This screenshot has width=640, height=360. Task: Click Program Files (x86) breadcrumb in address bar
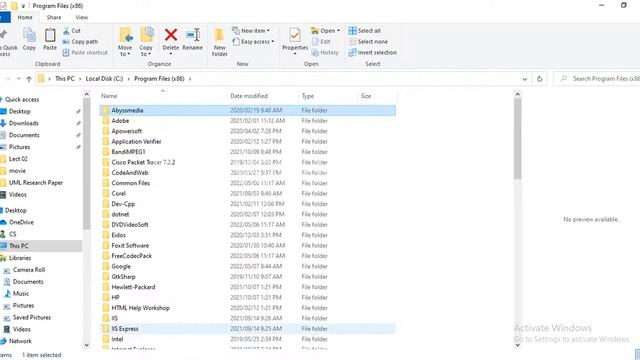point(159,79)
